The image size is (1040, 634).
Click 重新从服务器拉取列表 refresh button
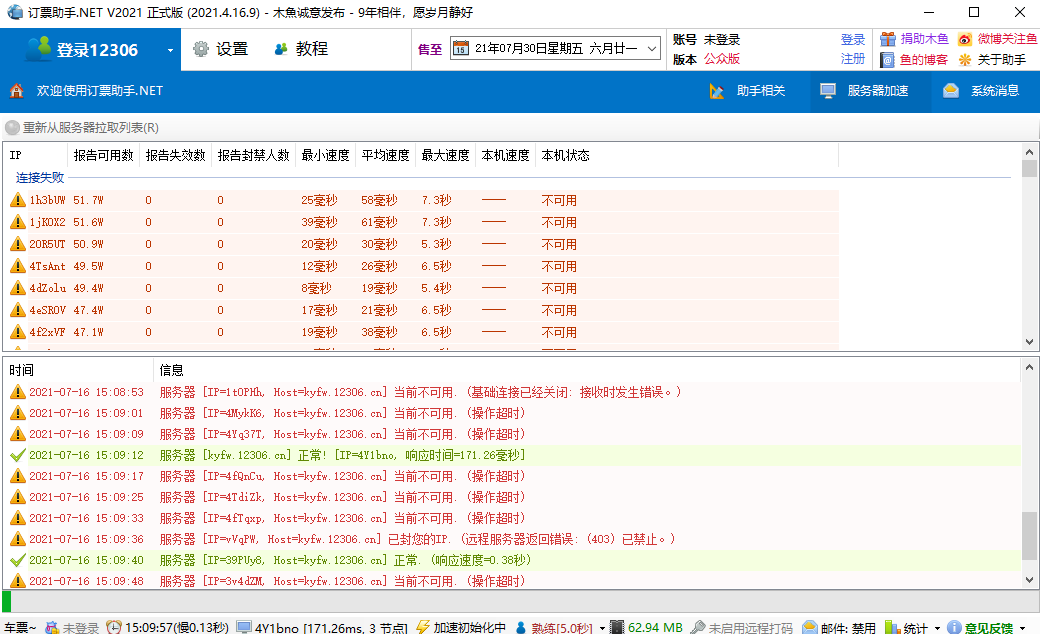pos(83,128)
